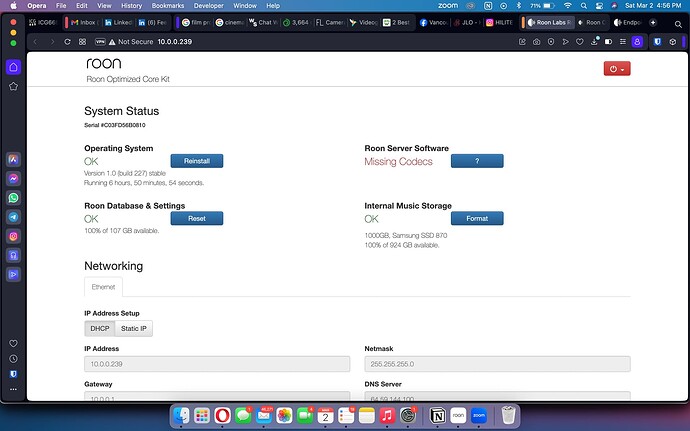Open the purple profile icon in the toolbar
This screenshot has width=690, height=431.
637,42
